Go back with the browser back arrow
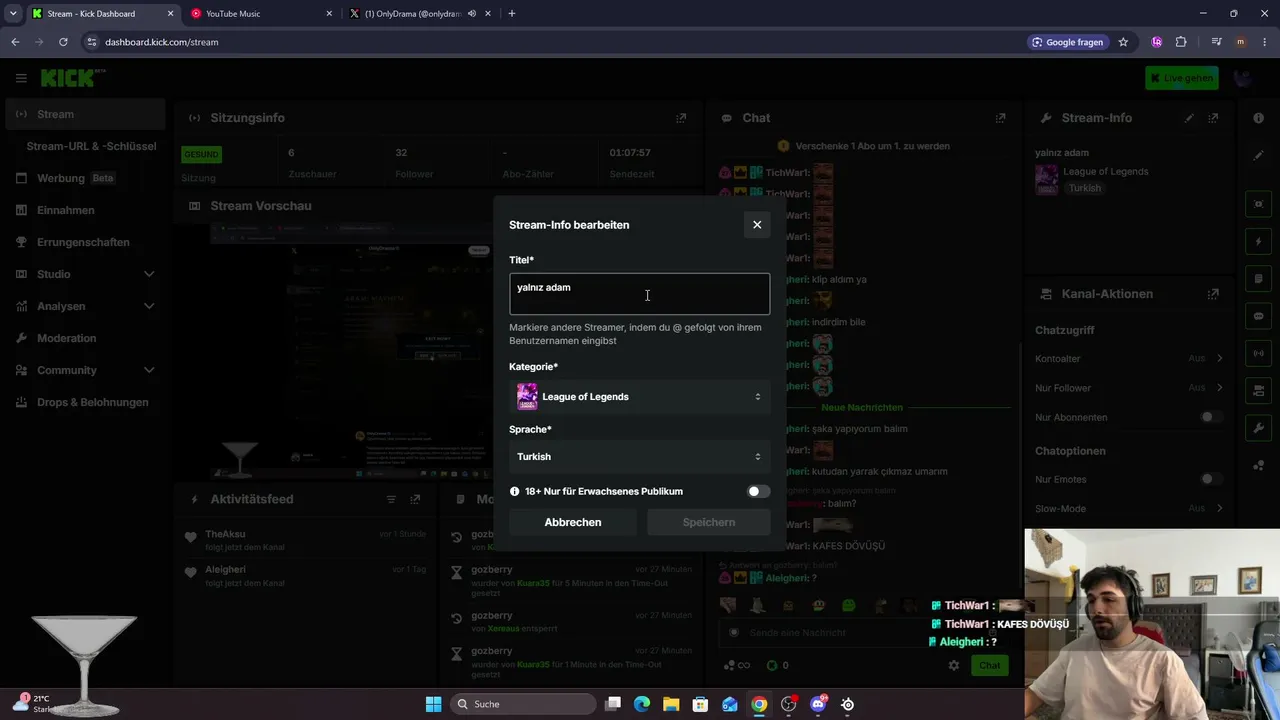 tap(15, 42)
